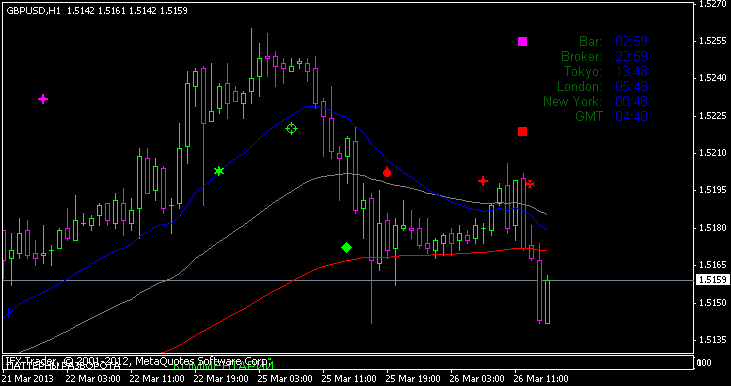Viewport: 731px width, 386px height.
Task: Click the GBPUSD,H1 chart title
Action: tap(34, 10)
